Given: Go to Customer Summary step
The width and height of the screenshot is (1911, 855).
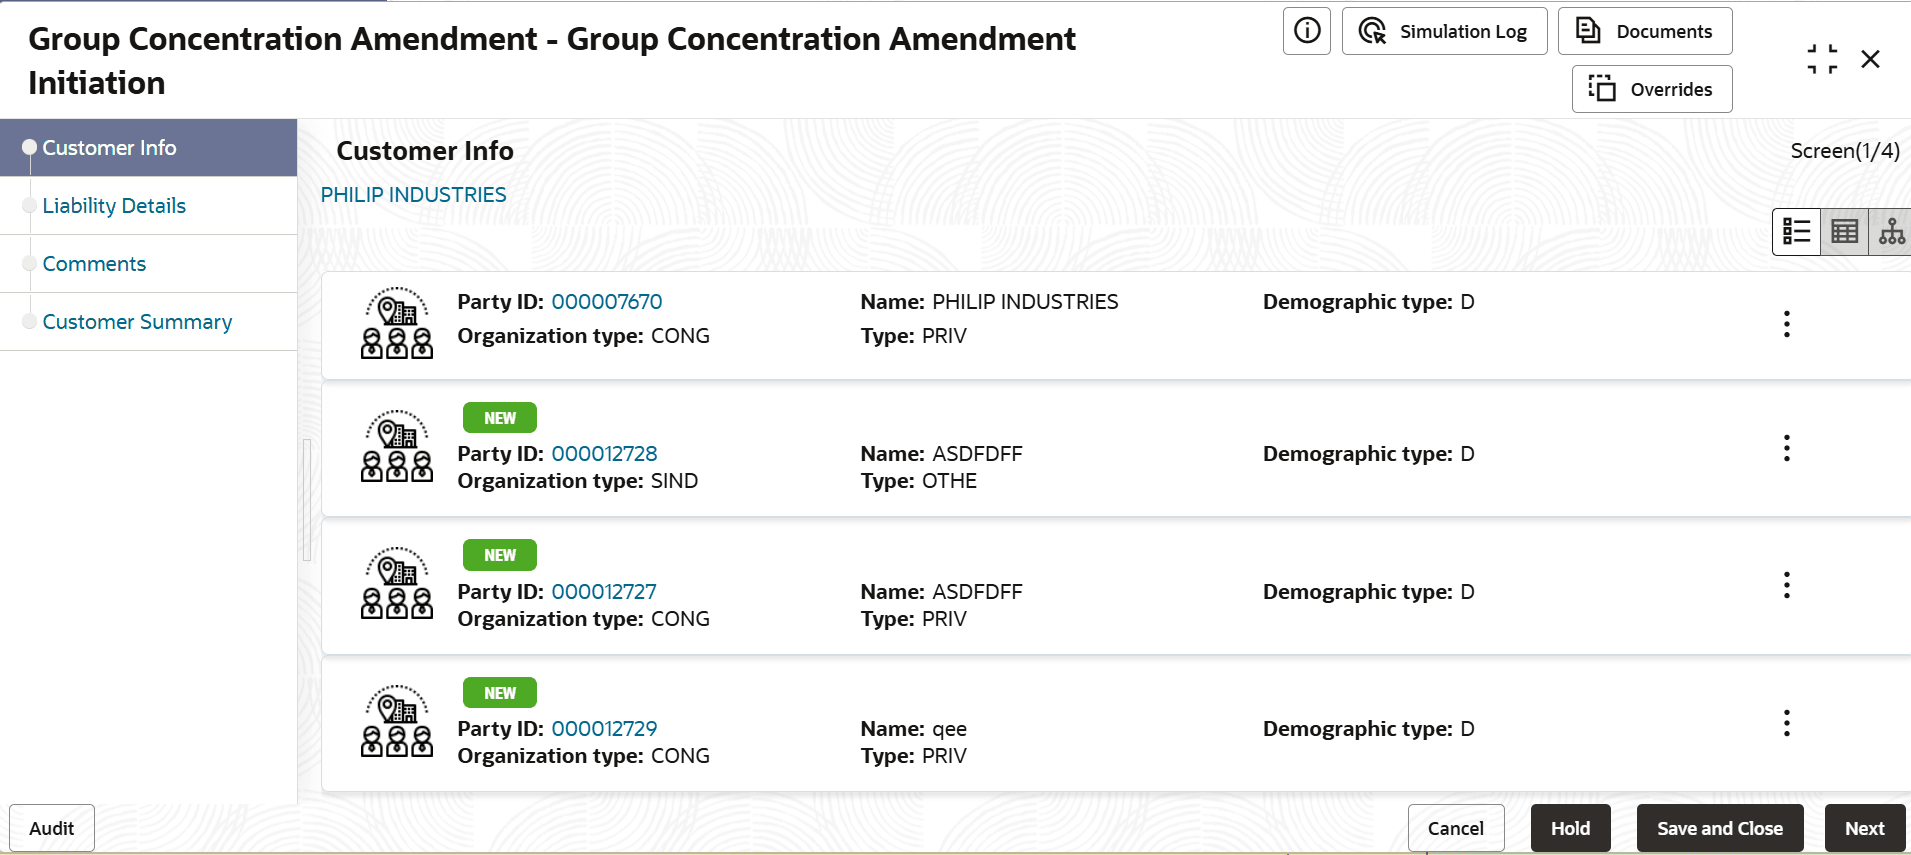Looking at the screenshot, I should coord(137,322).
